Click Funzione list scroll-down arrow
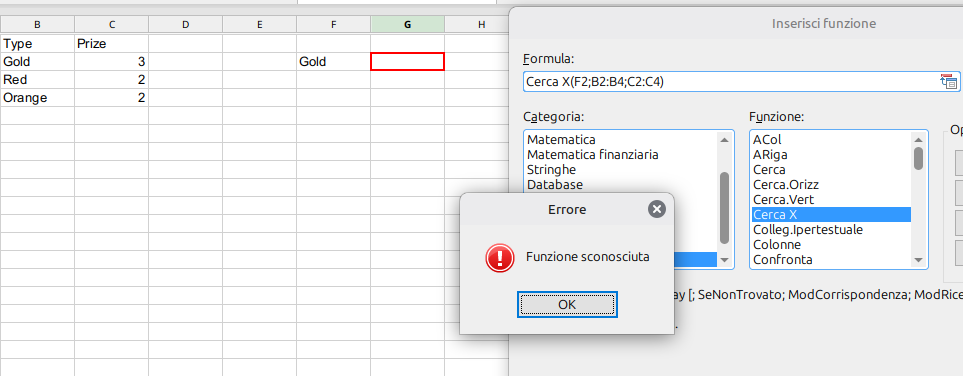The height and width of the screenshot is (376, 963). tap(918, 260)
